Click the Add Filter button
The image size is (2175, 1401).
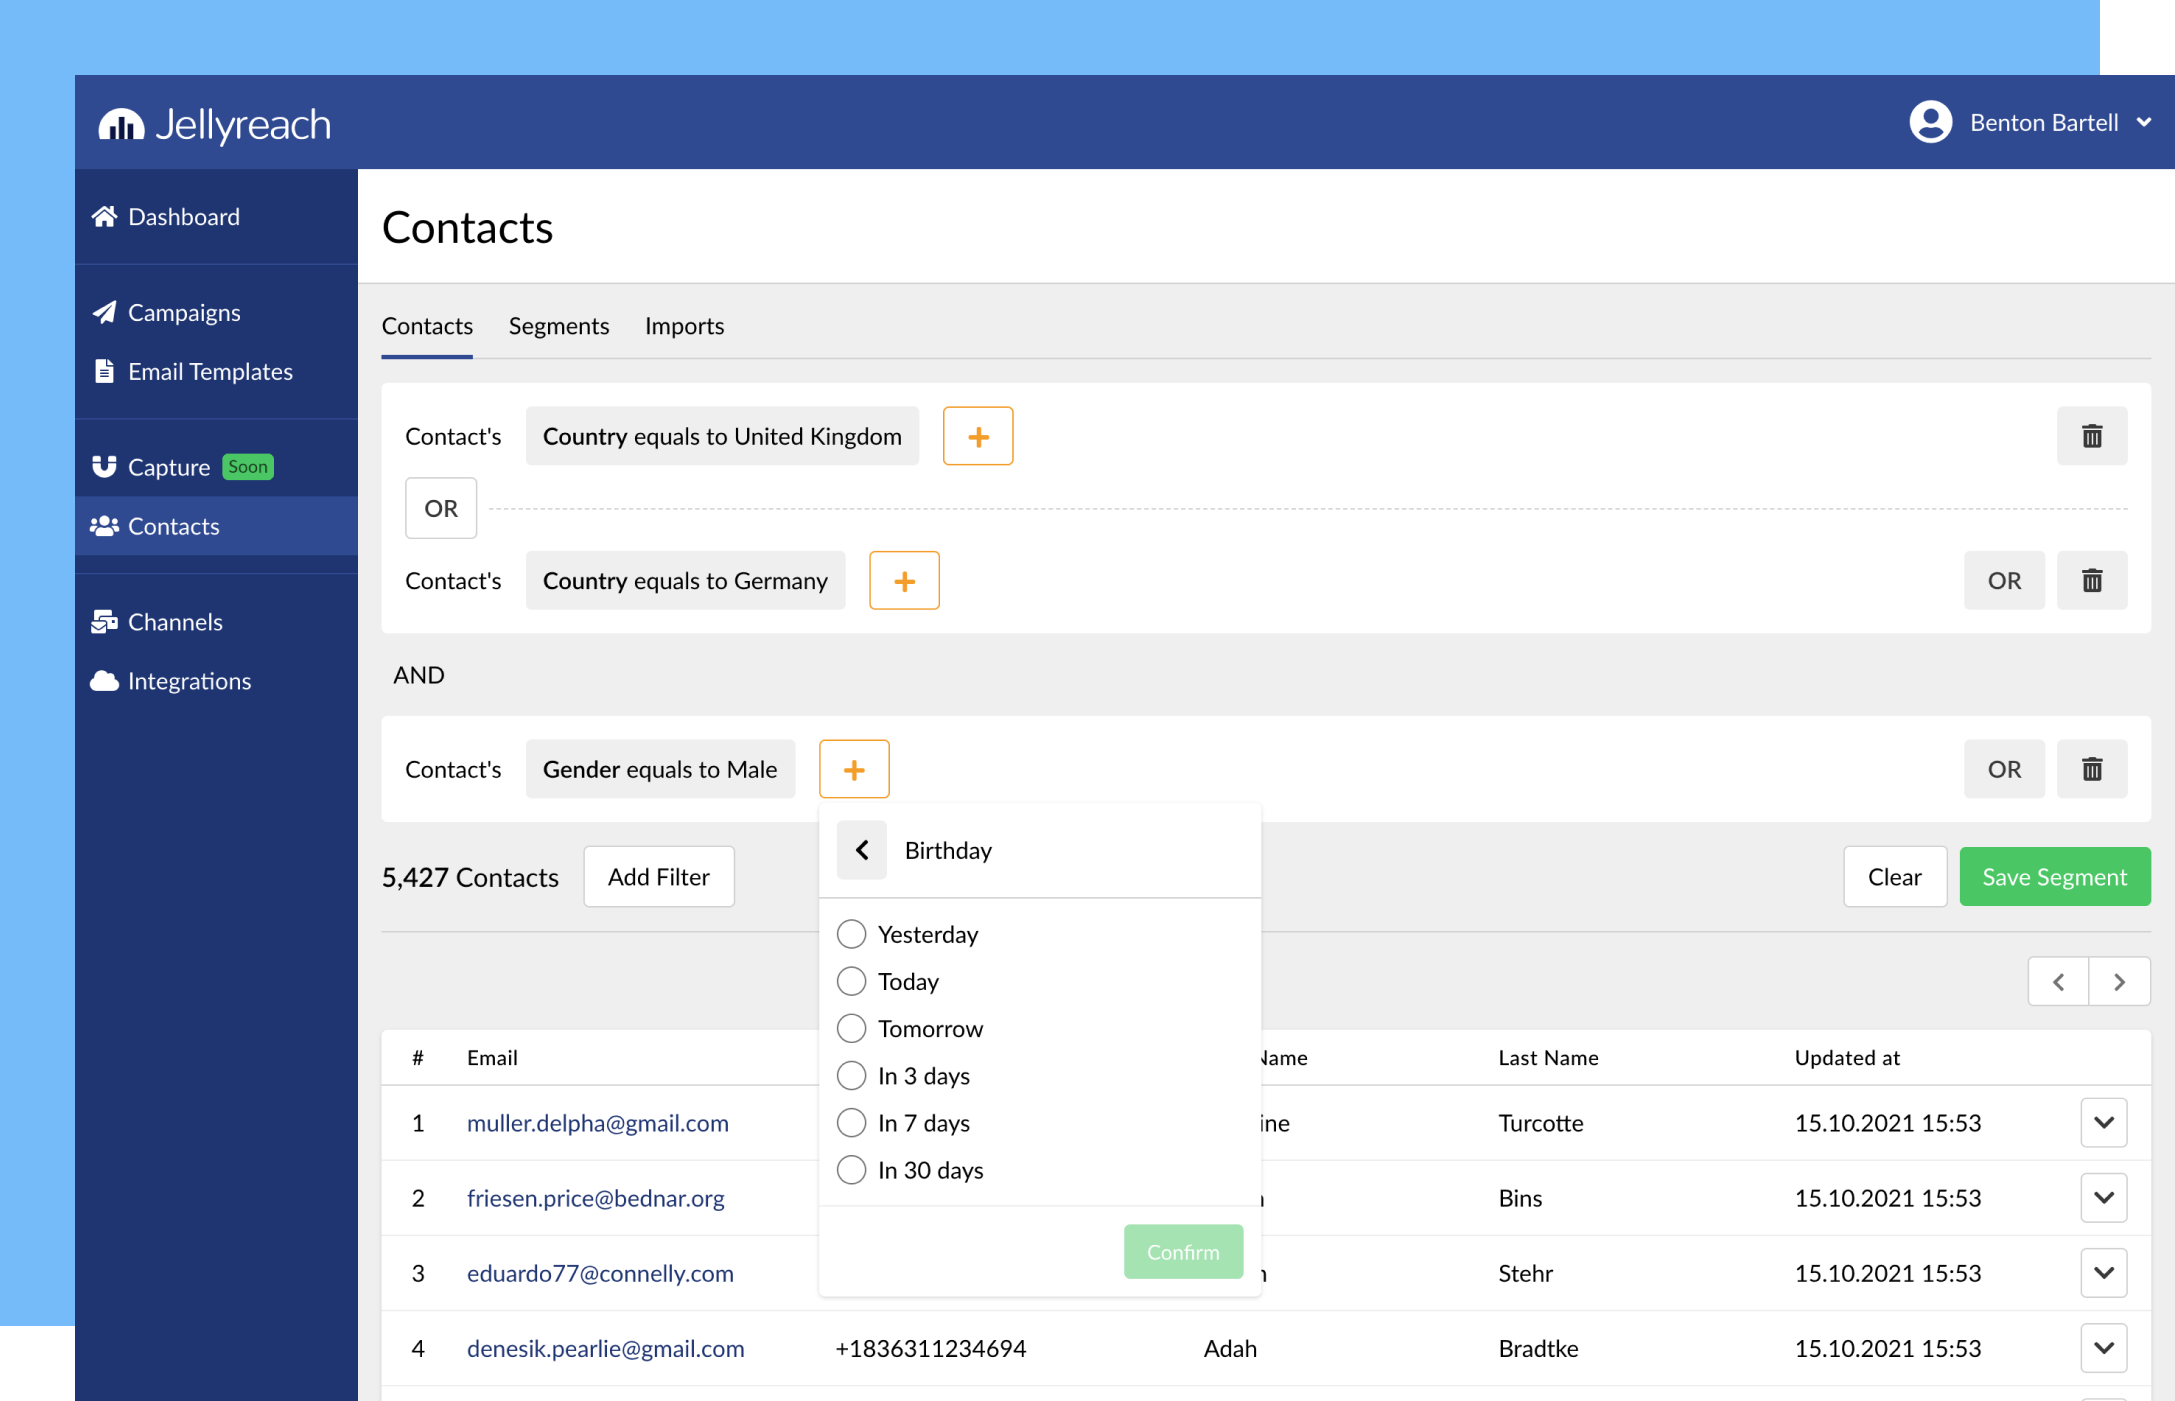658,877
